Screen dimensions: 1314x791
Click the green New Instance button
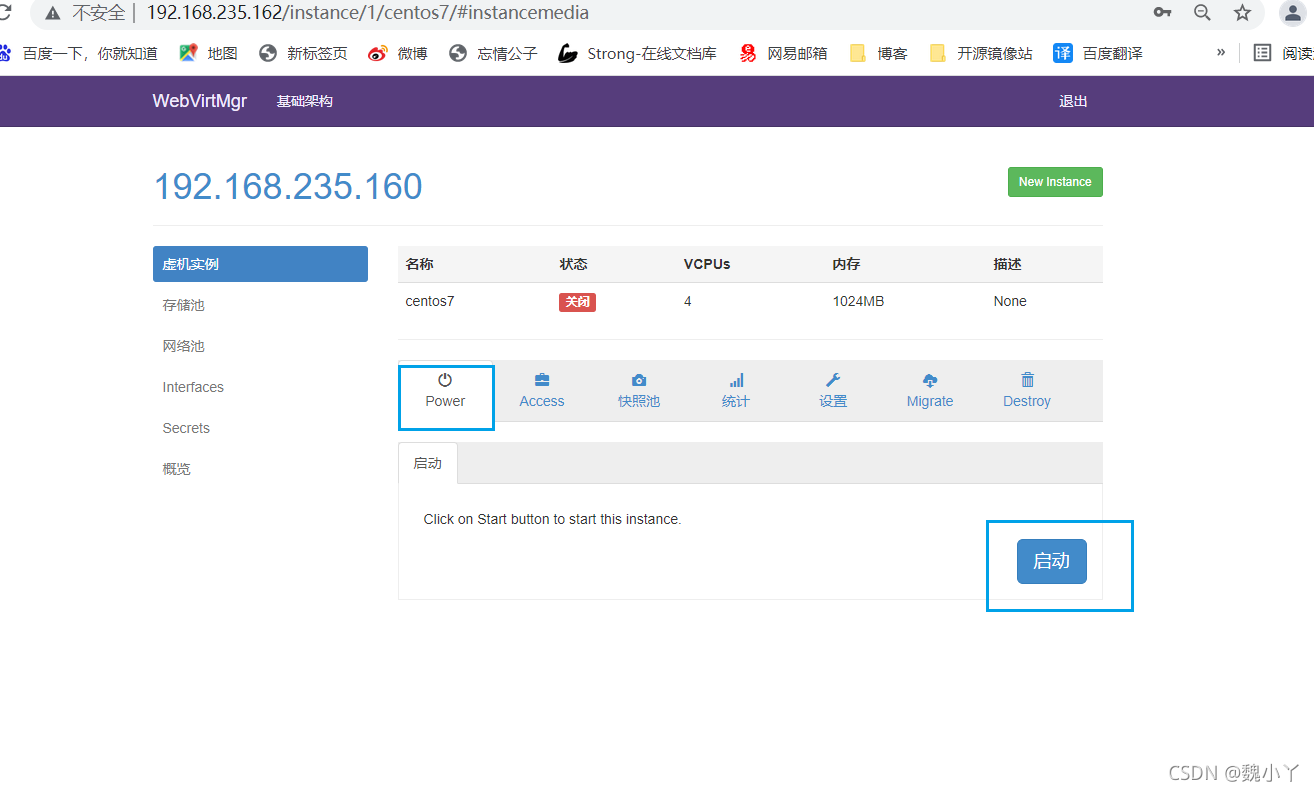coord(1055,182)
